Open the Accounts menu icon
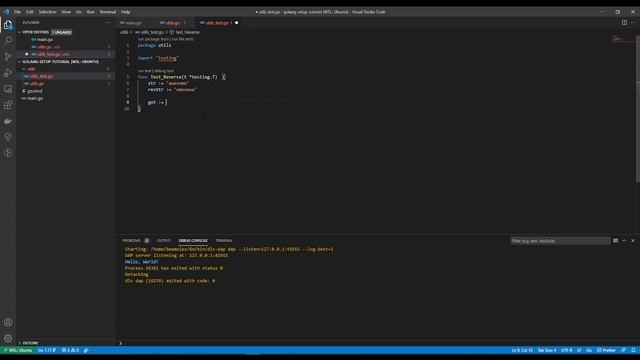The width and height of the screenshot is (640, 360). 8,322
